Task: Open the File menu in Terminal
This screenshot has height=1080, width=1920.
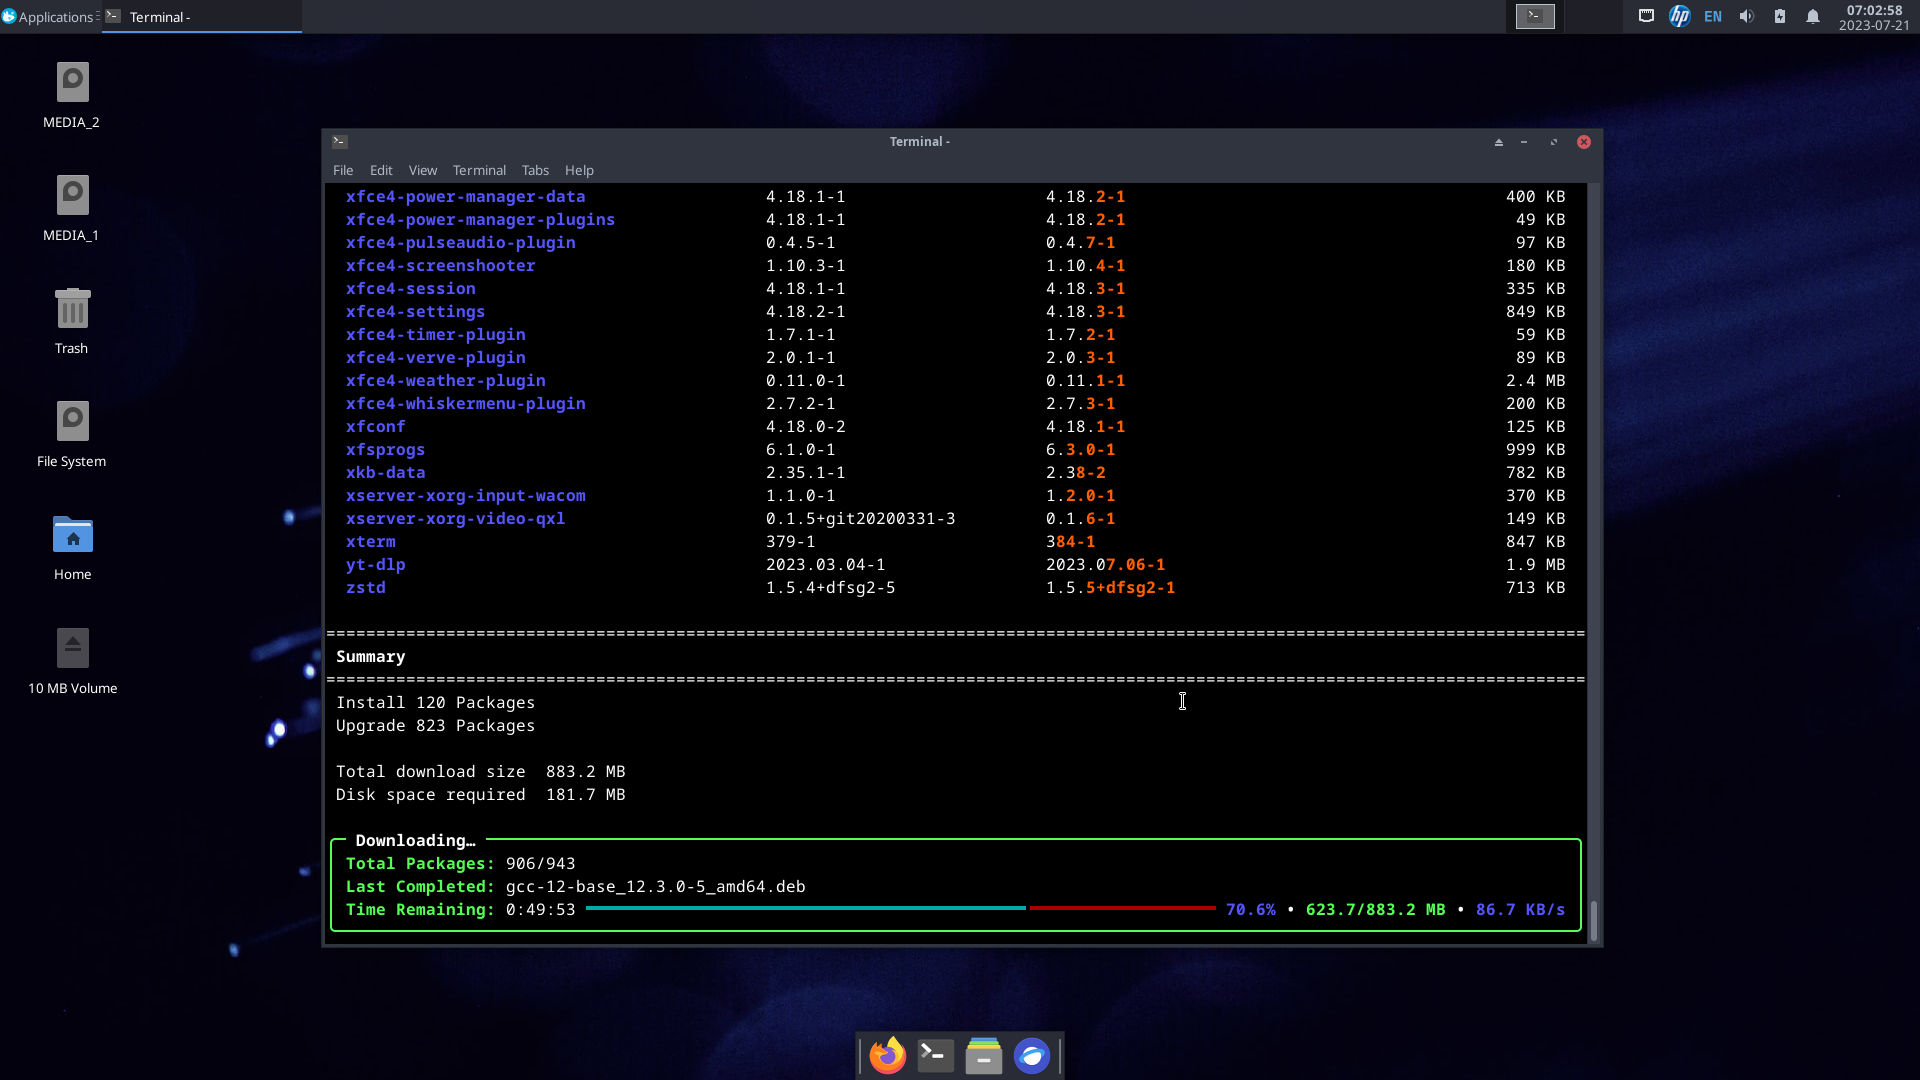Action: pyautogui.click(x=343, y=170)
